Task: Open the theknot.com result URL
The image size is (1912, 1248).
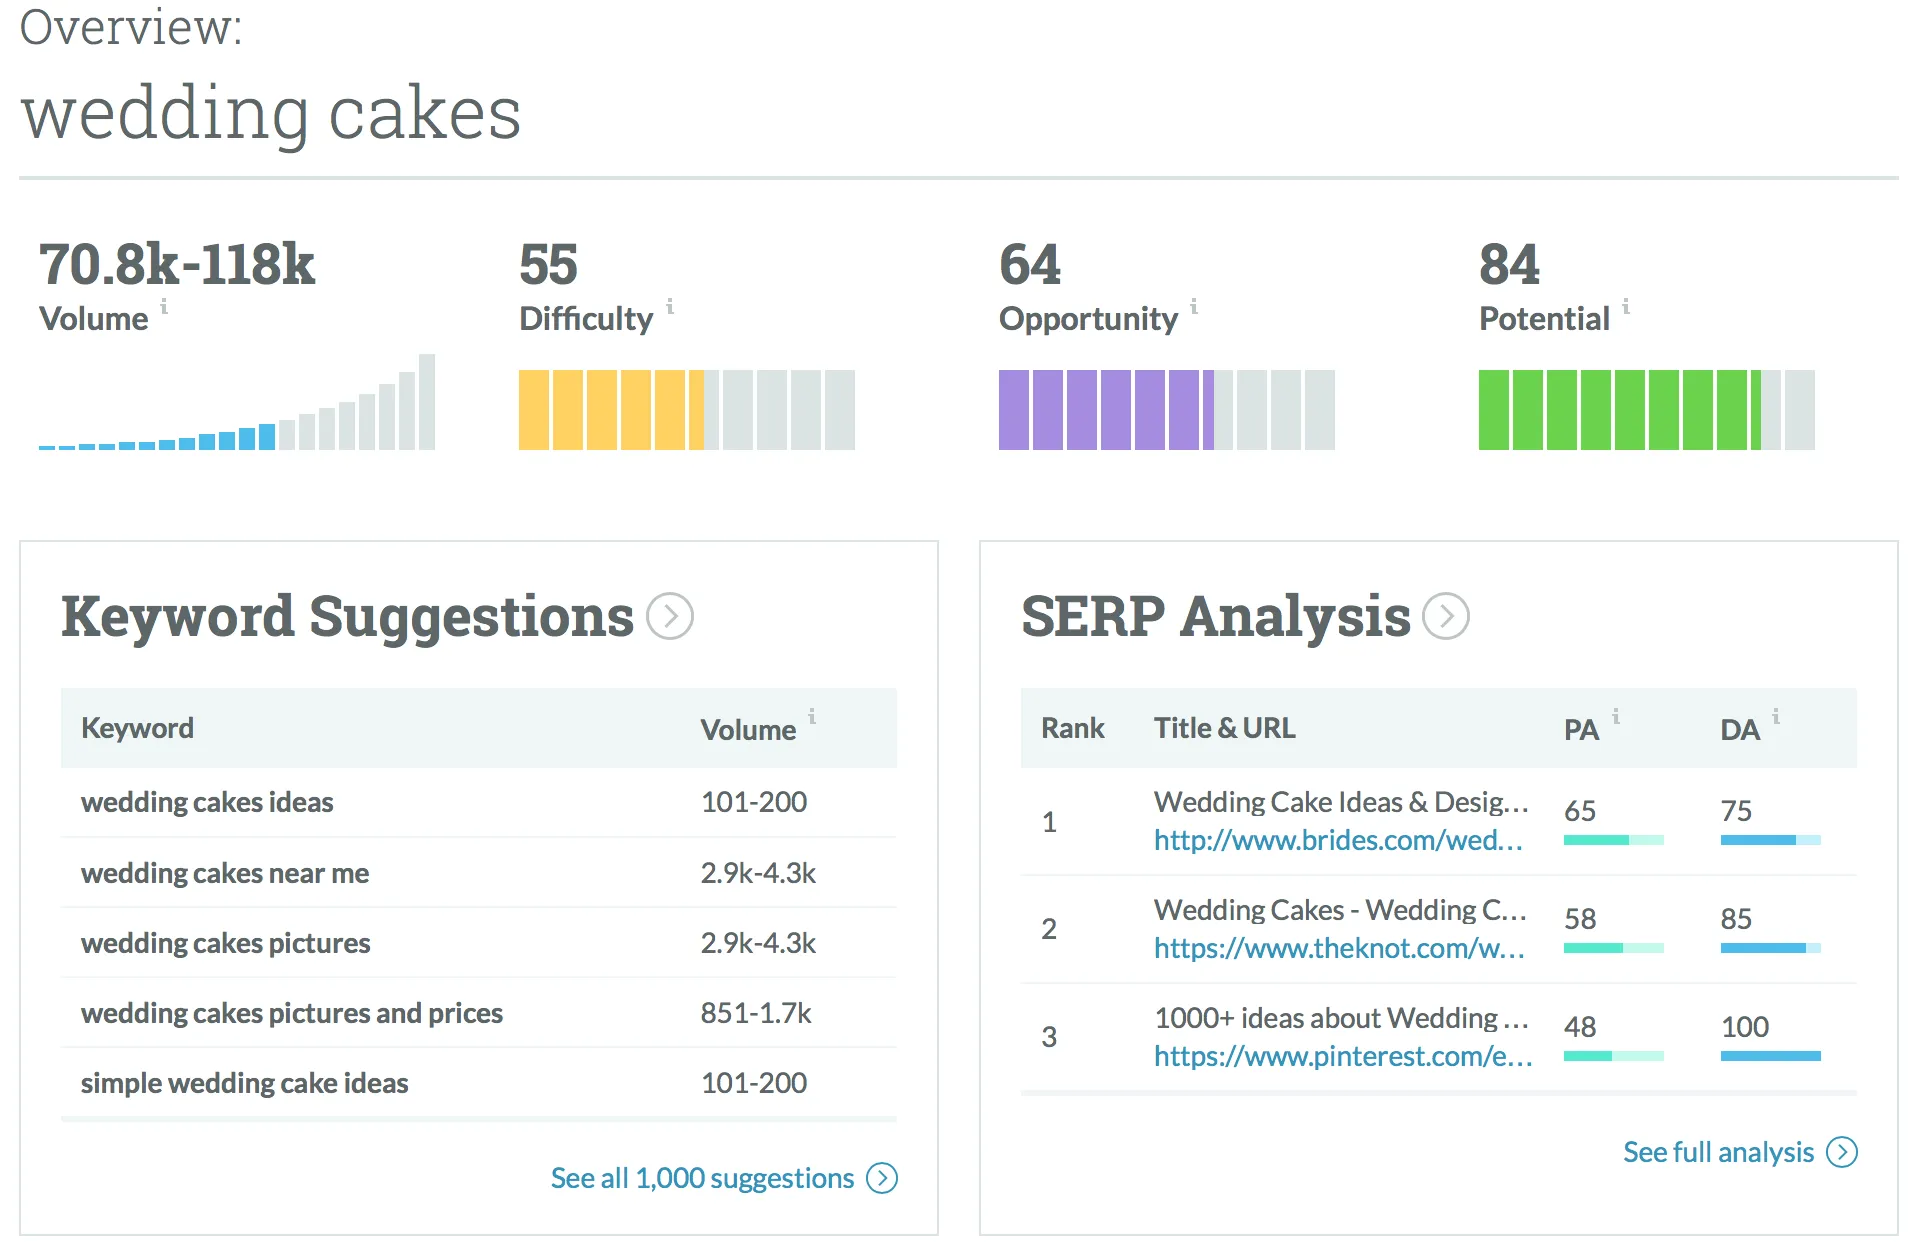Action: (1339, 948)
